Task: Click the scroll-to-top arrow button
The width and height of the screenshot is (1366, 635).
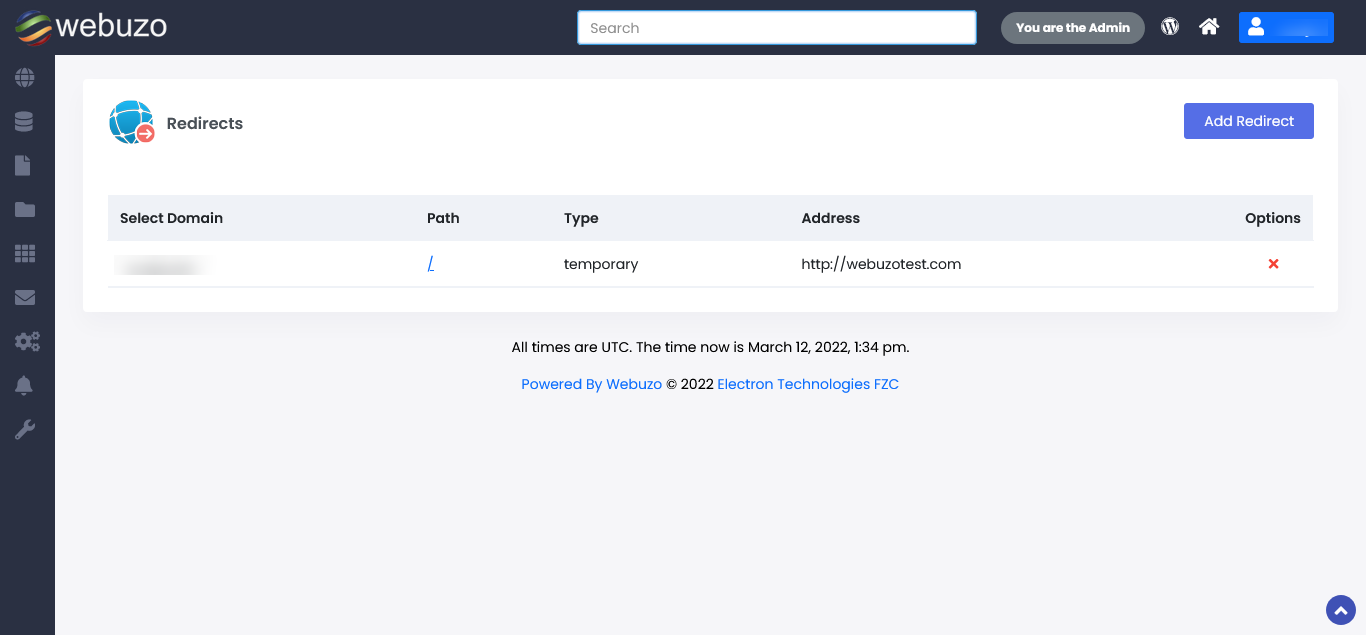Action: coord(1340,609)
